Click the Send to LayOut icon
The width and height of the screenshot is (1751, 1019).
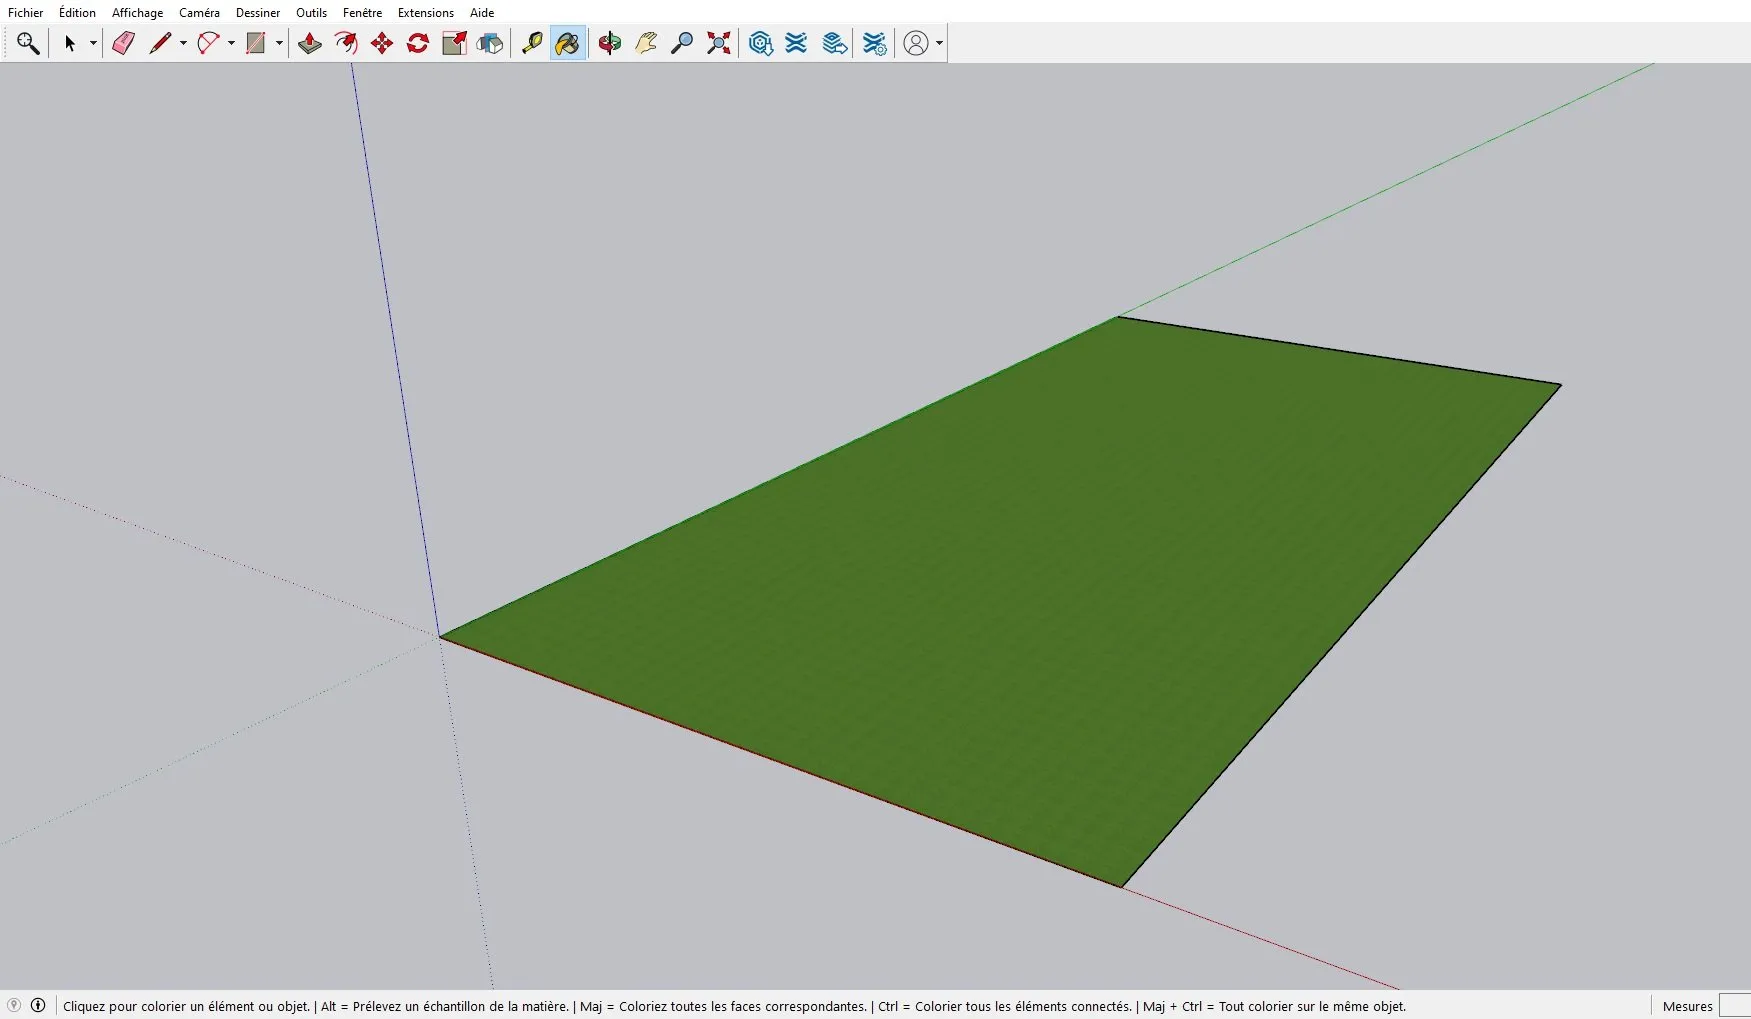point(834,43)
